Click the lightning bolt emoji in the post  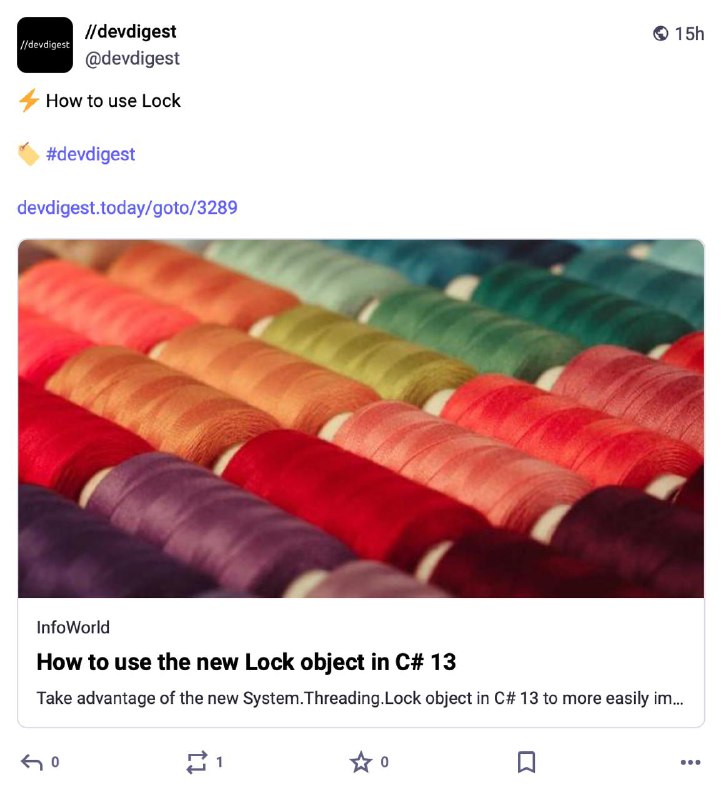(x=29, y=101)
